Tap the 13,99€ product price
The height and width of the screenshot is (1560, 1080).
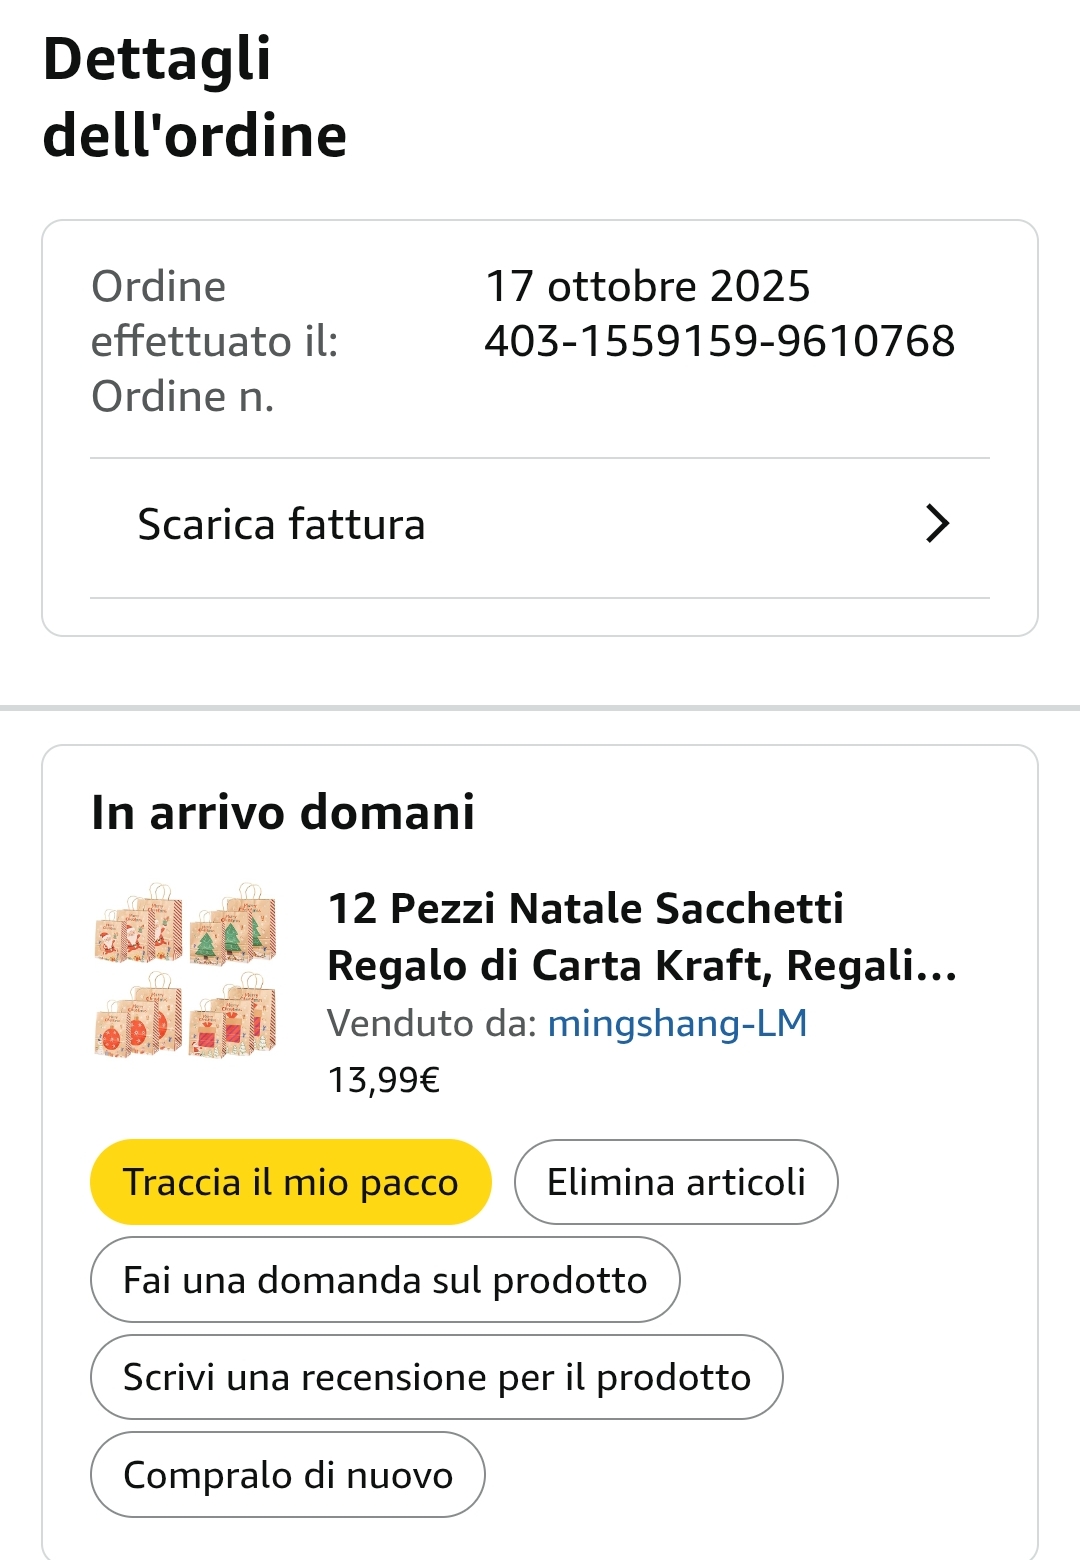pyautogui.click(x=384, y=1080)
